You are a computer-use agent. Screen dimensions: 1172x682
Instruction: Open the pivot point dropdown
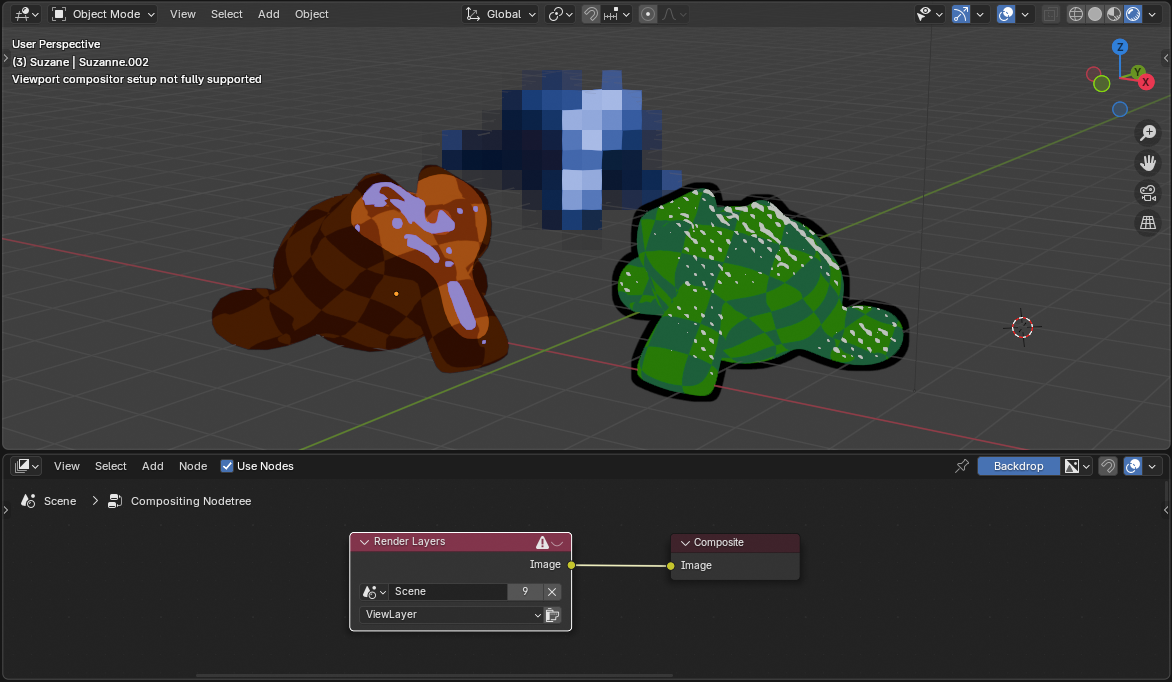[560, 14]
